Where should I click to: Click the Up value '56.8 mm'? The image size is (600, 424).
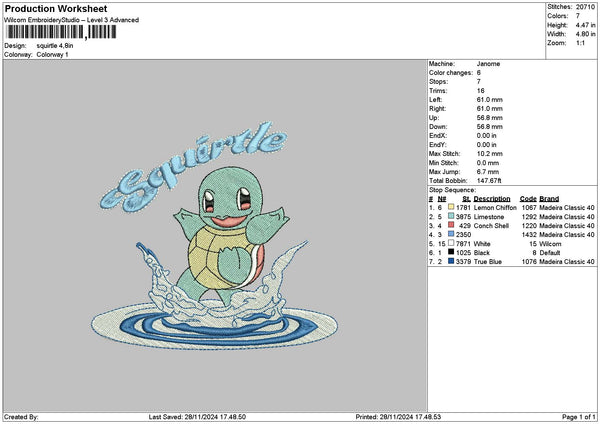click(489, 118)
